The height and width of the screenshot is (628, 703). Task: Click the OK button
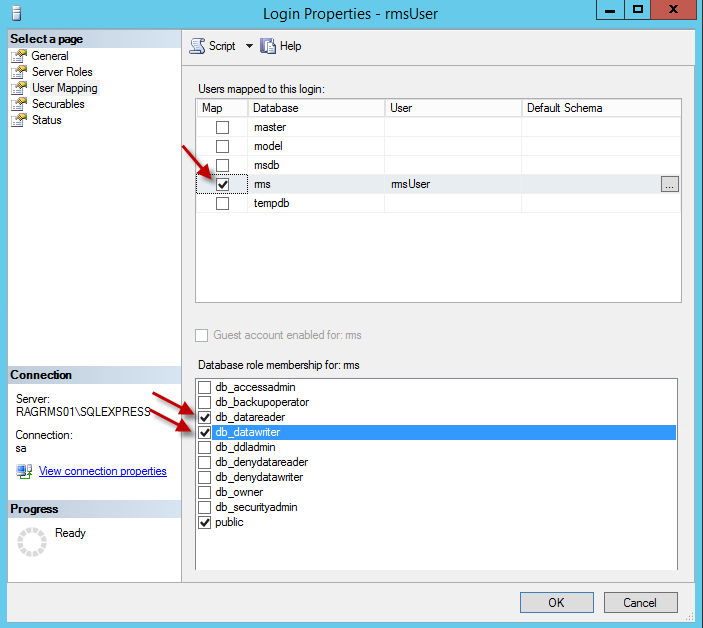556,602
